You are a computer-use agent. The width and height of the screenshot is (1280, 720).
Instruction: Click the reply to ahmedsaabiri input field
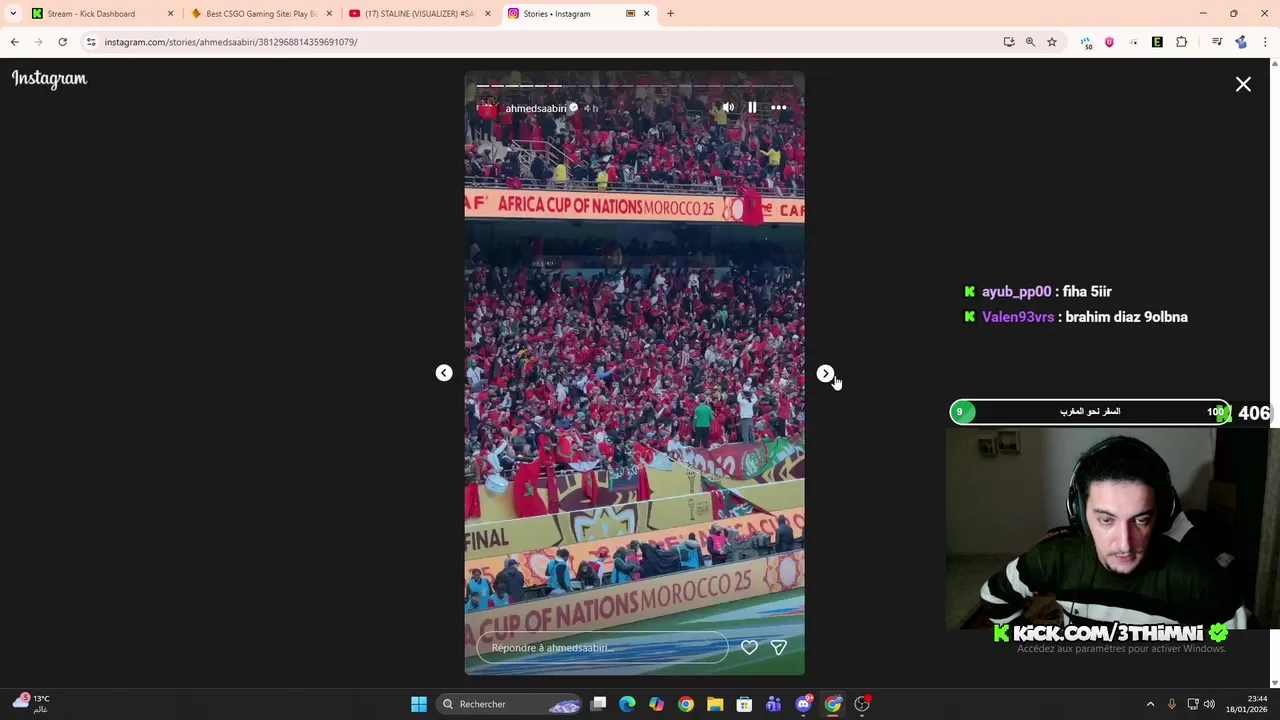click(602, 648)
